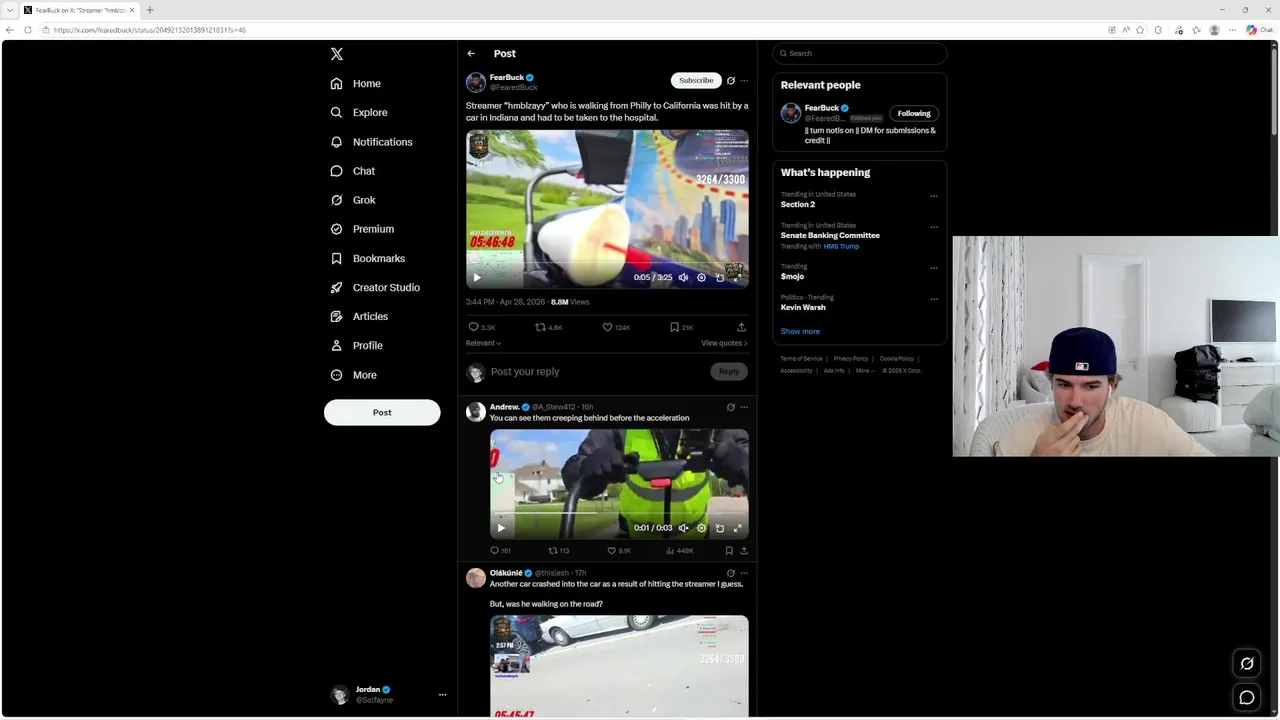The height and width of the screenshot is (720, 1280).
Task: Open options for Kevin Warsh trend
Action: coord(934,299)
